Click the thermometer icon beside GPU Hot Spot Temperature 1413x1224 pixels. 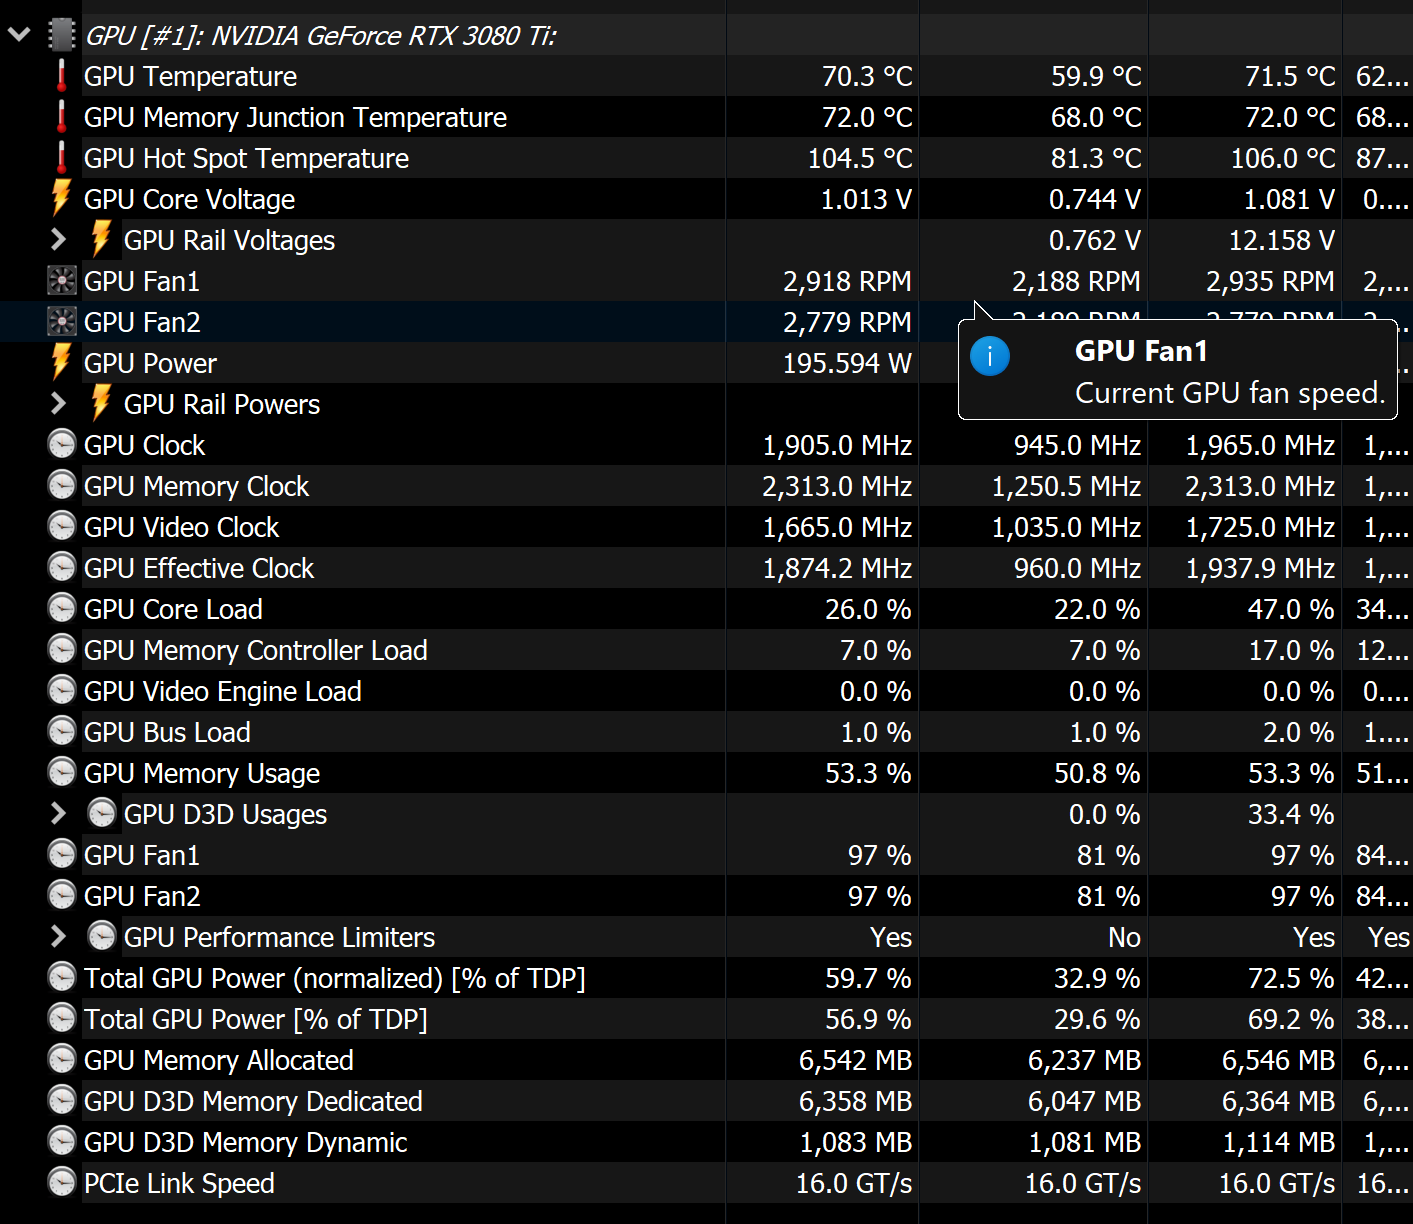(x=62, y=158)
